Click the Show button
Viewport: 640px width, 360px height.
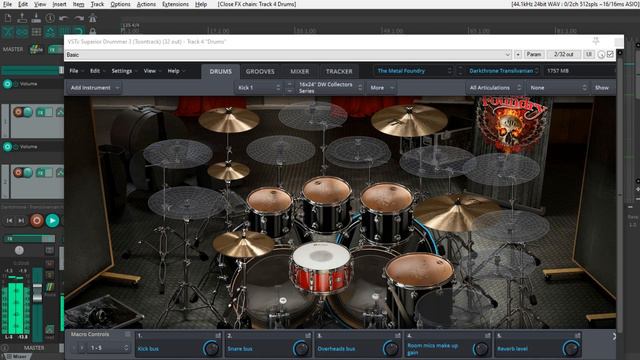[x=602, y=87]
